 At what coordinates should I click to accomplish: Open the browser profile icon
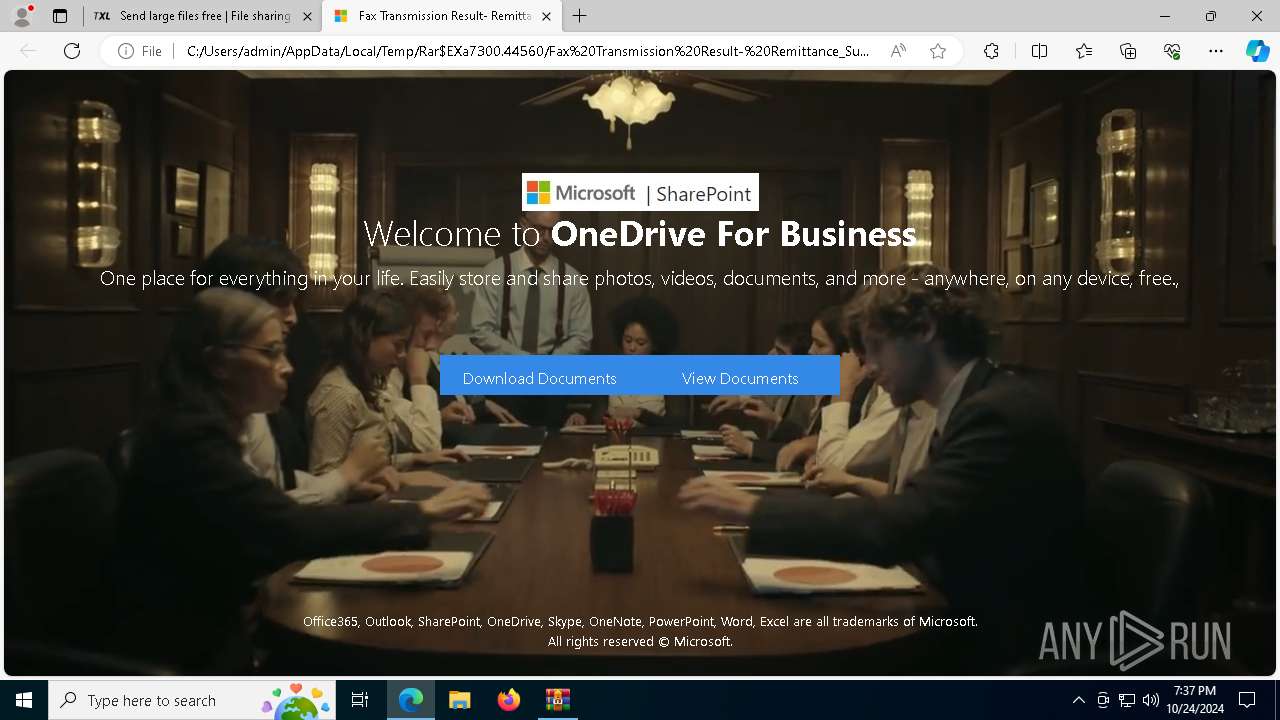click(x=22, y=16)
